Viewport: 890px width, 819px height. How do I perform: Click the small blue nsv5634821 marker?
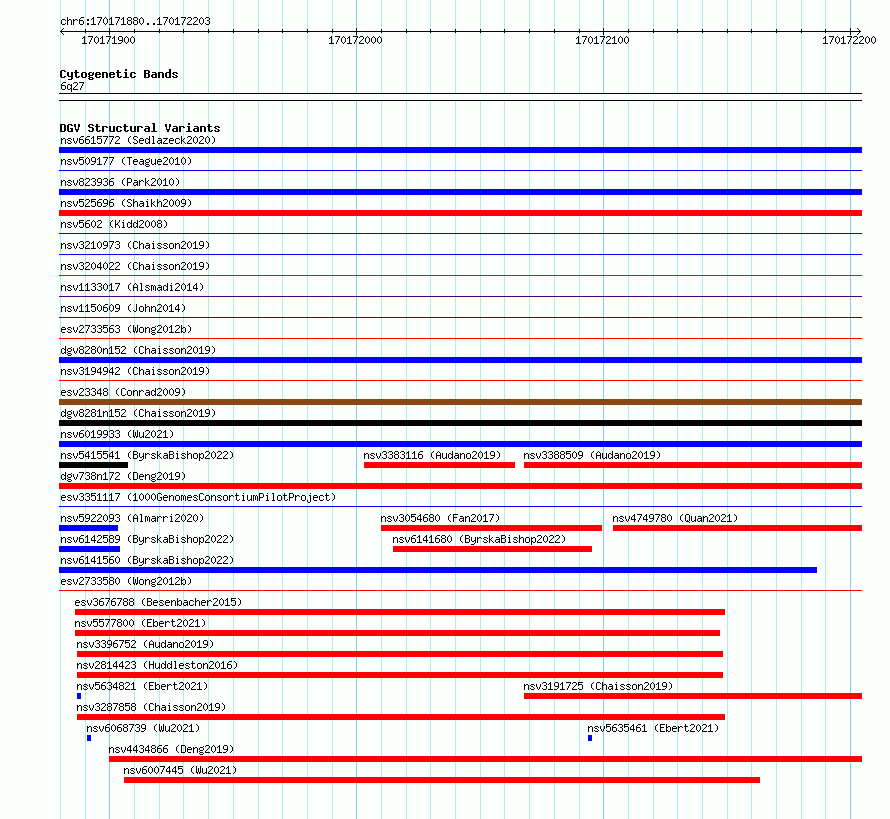(79, 696)
